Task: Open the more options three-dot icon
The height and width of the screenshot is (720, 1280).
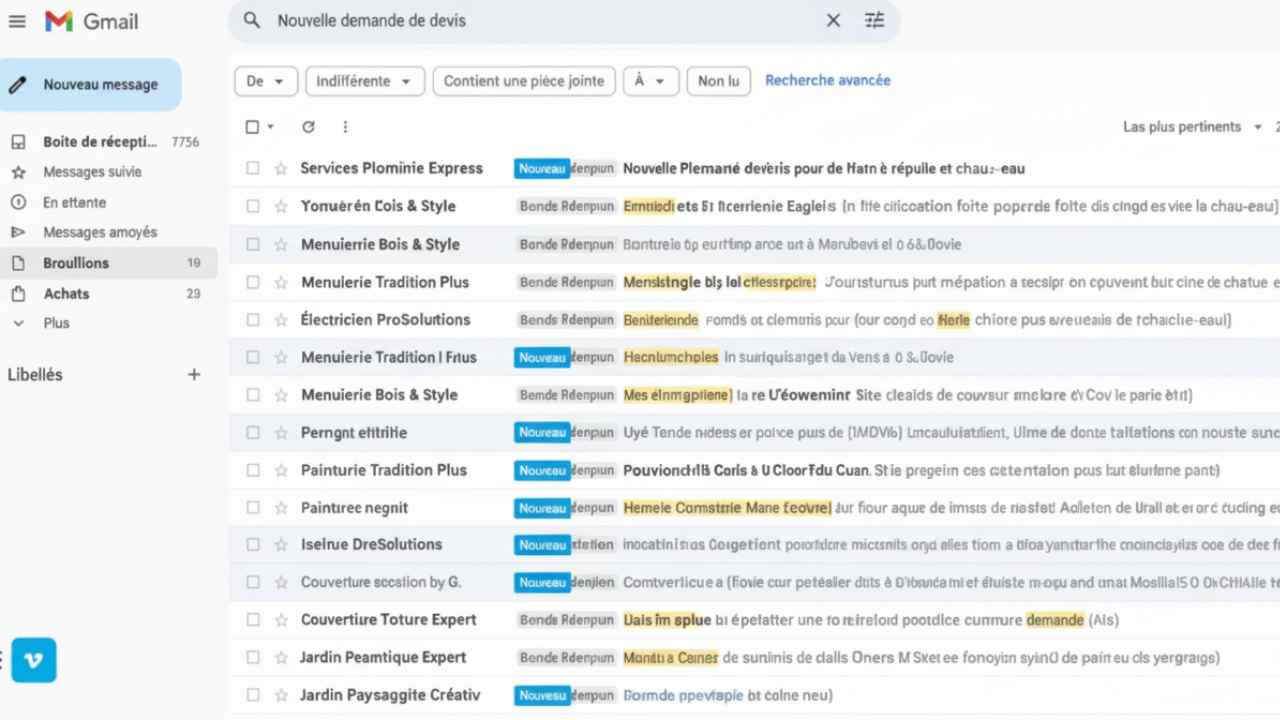Action: [345, 127]
